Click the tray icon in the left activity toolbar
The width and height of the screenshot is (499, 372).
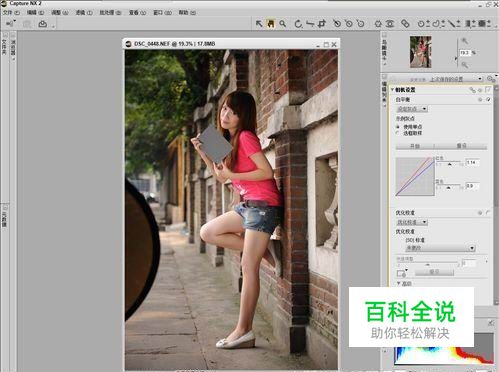coord(43,24)
